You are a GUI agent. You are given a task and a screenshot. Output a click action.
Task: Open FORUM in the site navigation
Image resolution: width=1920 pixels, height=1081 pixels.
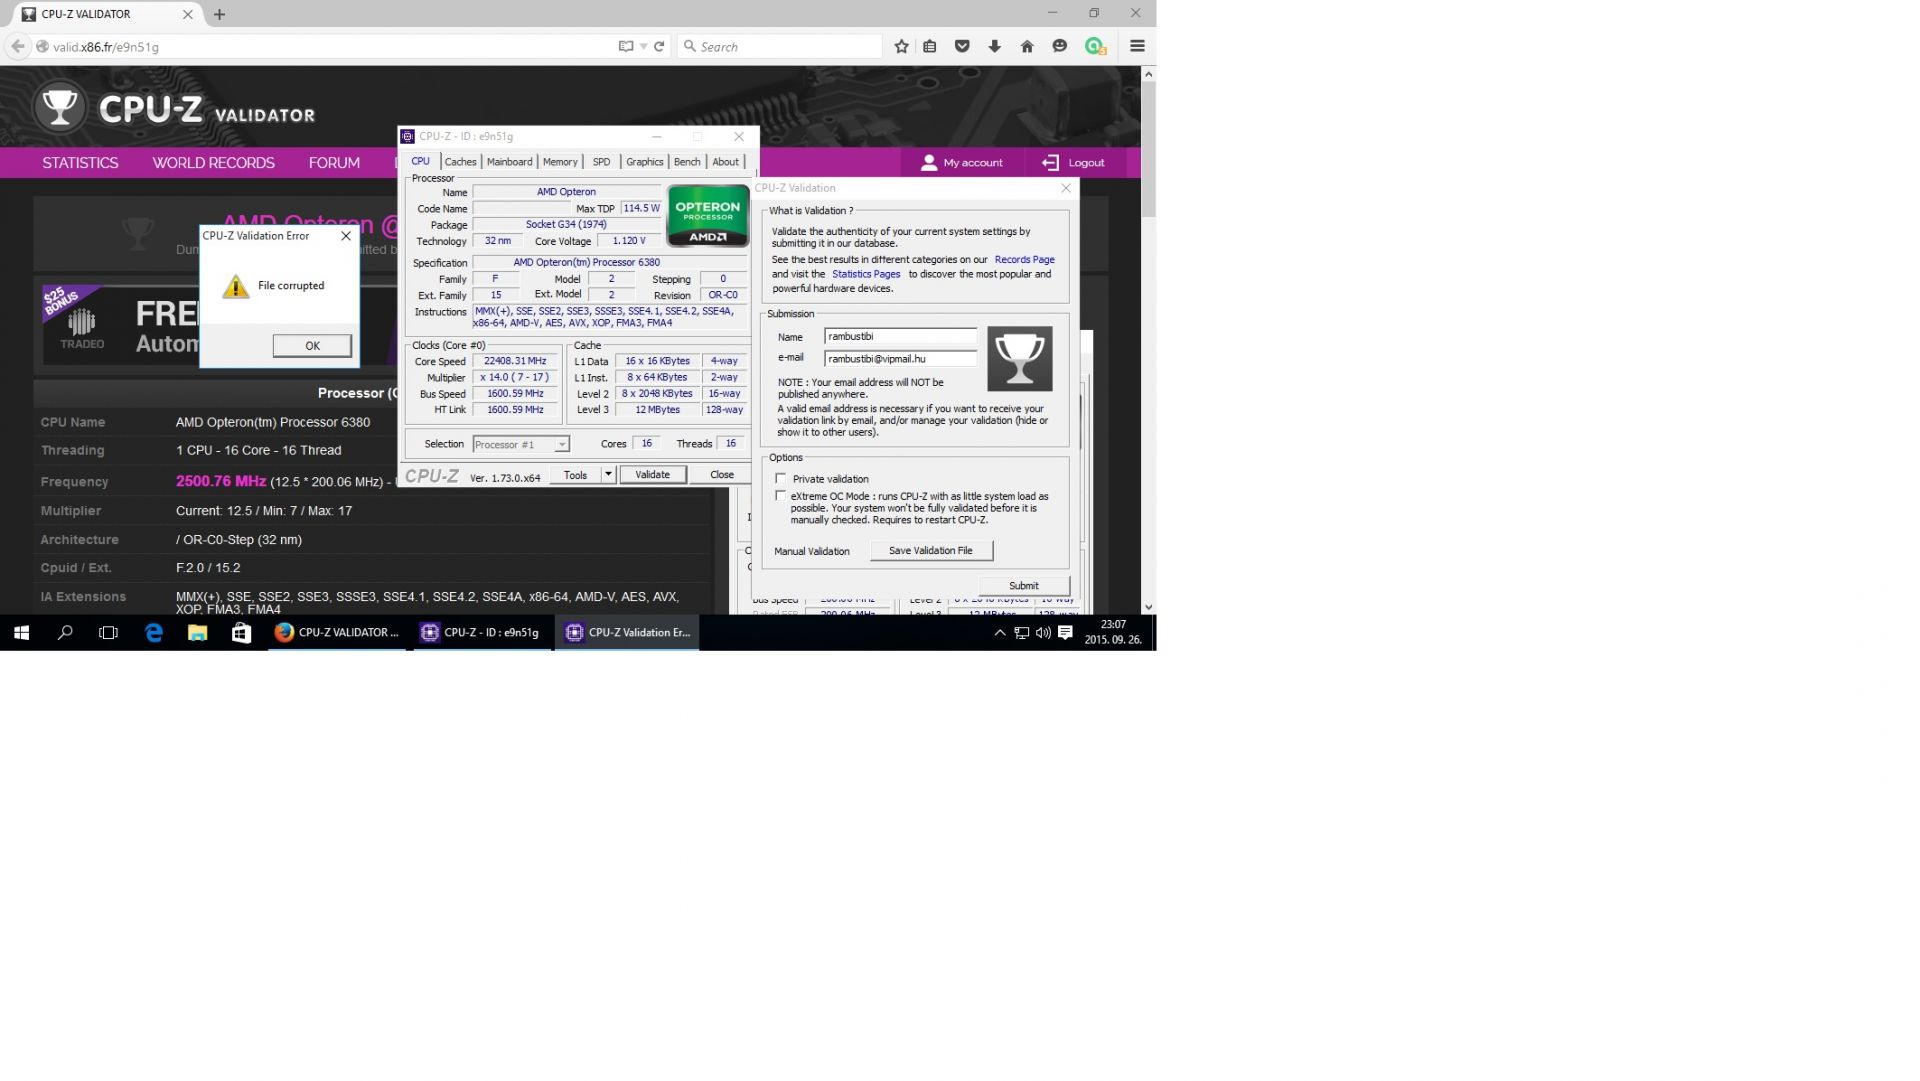pos(334,163)
